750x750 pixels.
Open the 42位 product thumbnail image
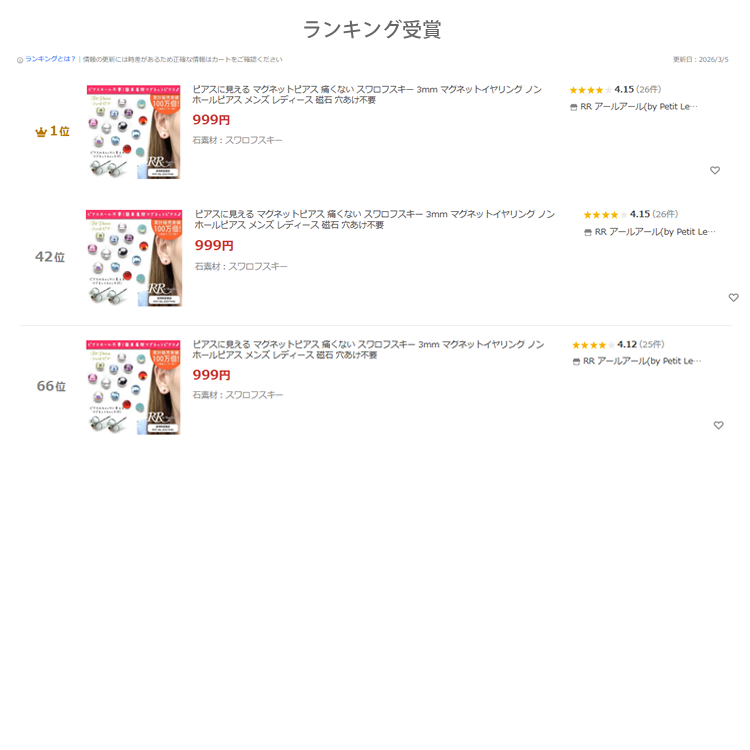click(134, 258)
